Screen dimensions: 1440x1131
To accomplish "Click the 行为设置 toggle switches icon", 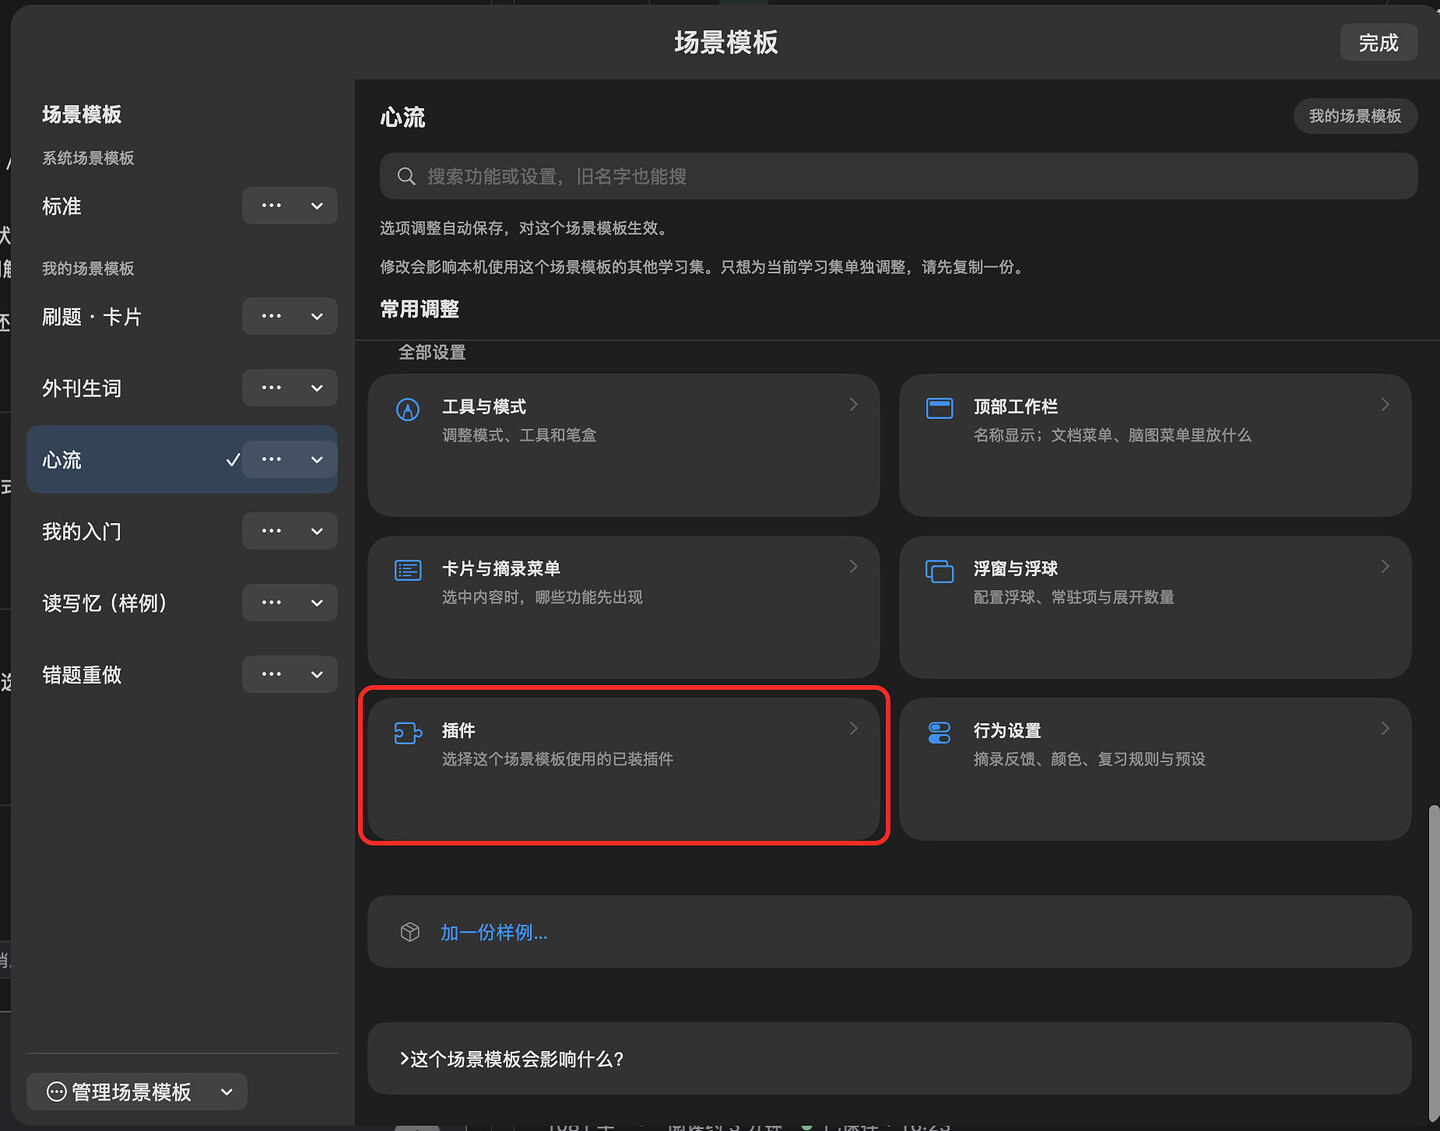I will [x=939, y=733].
